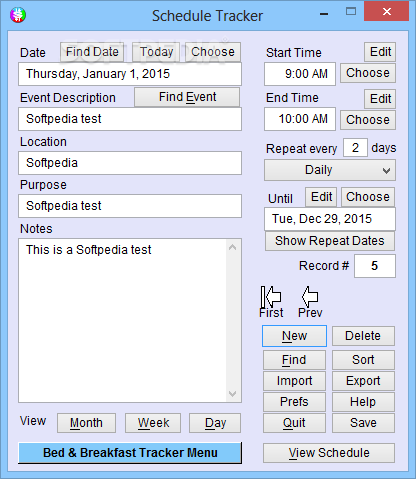Viewport: 416px width, 479px height.
Task: Click the Quit button
Action: 294,423
